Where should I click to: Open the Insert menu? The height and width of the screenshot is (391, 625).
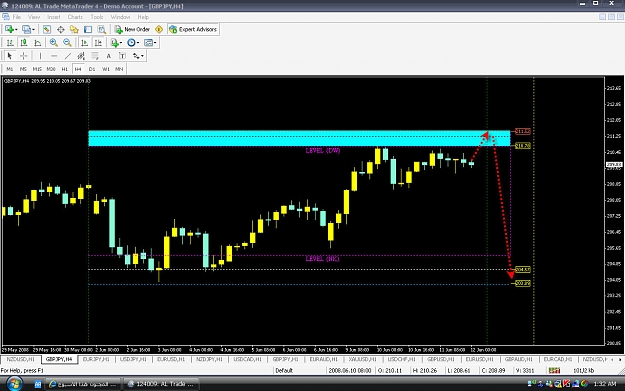coord(54,17)
